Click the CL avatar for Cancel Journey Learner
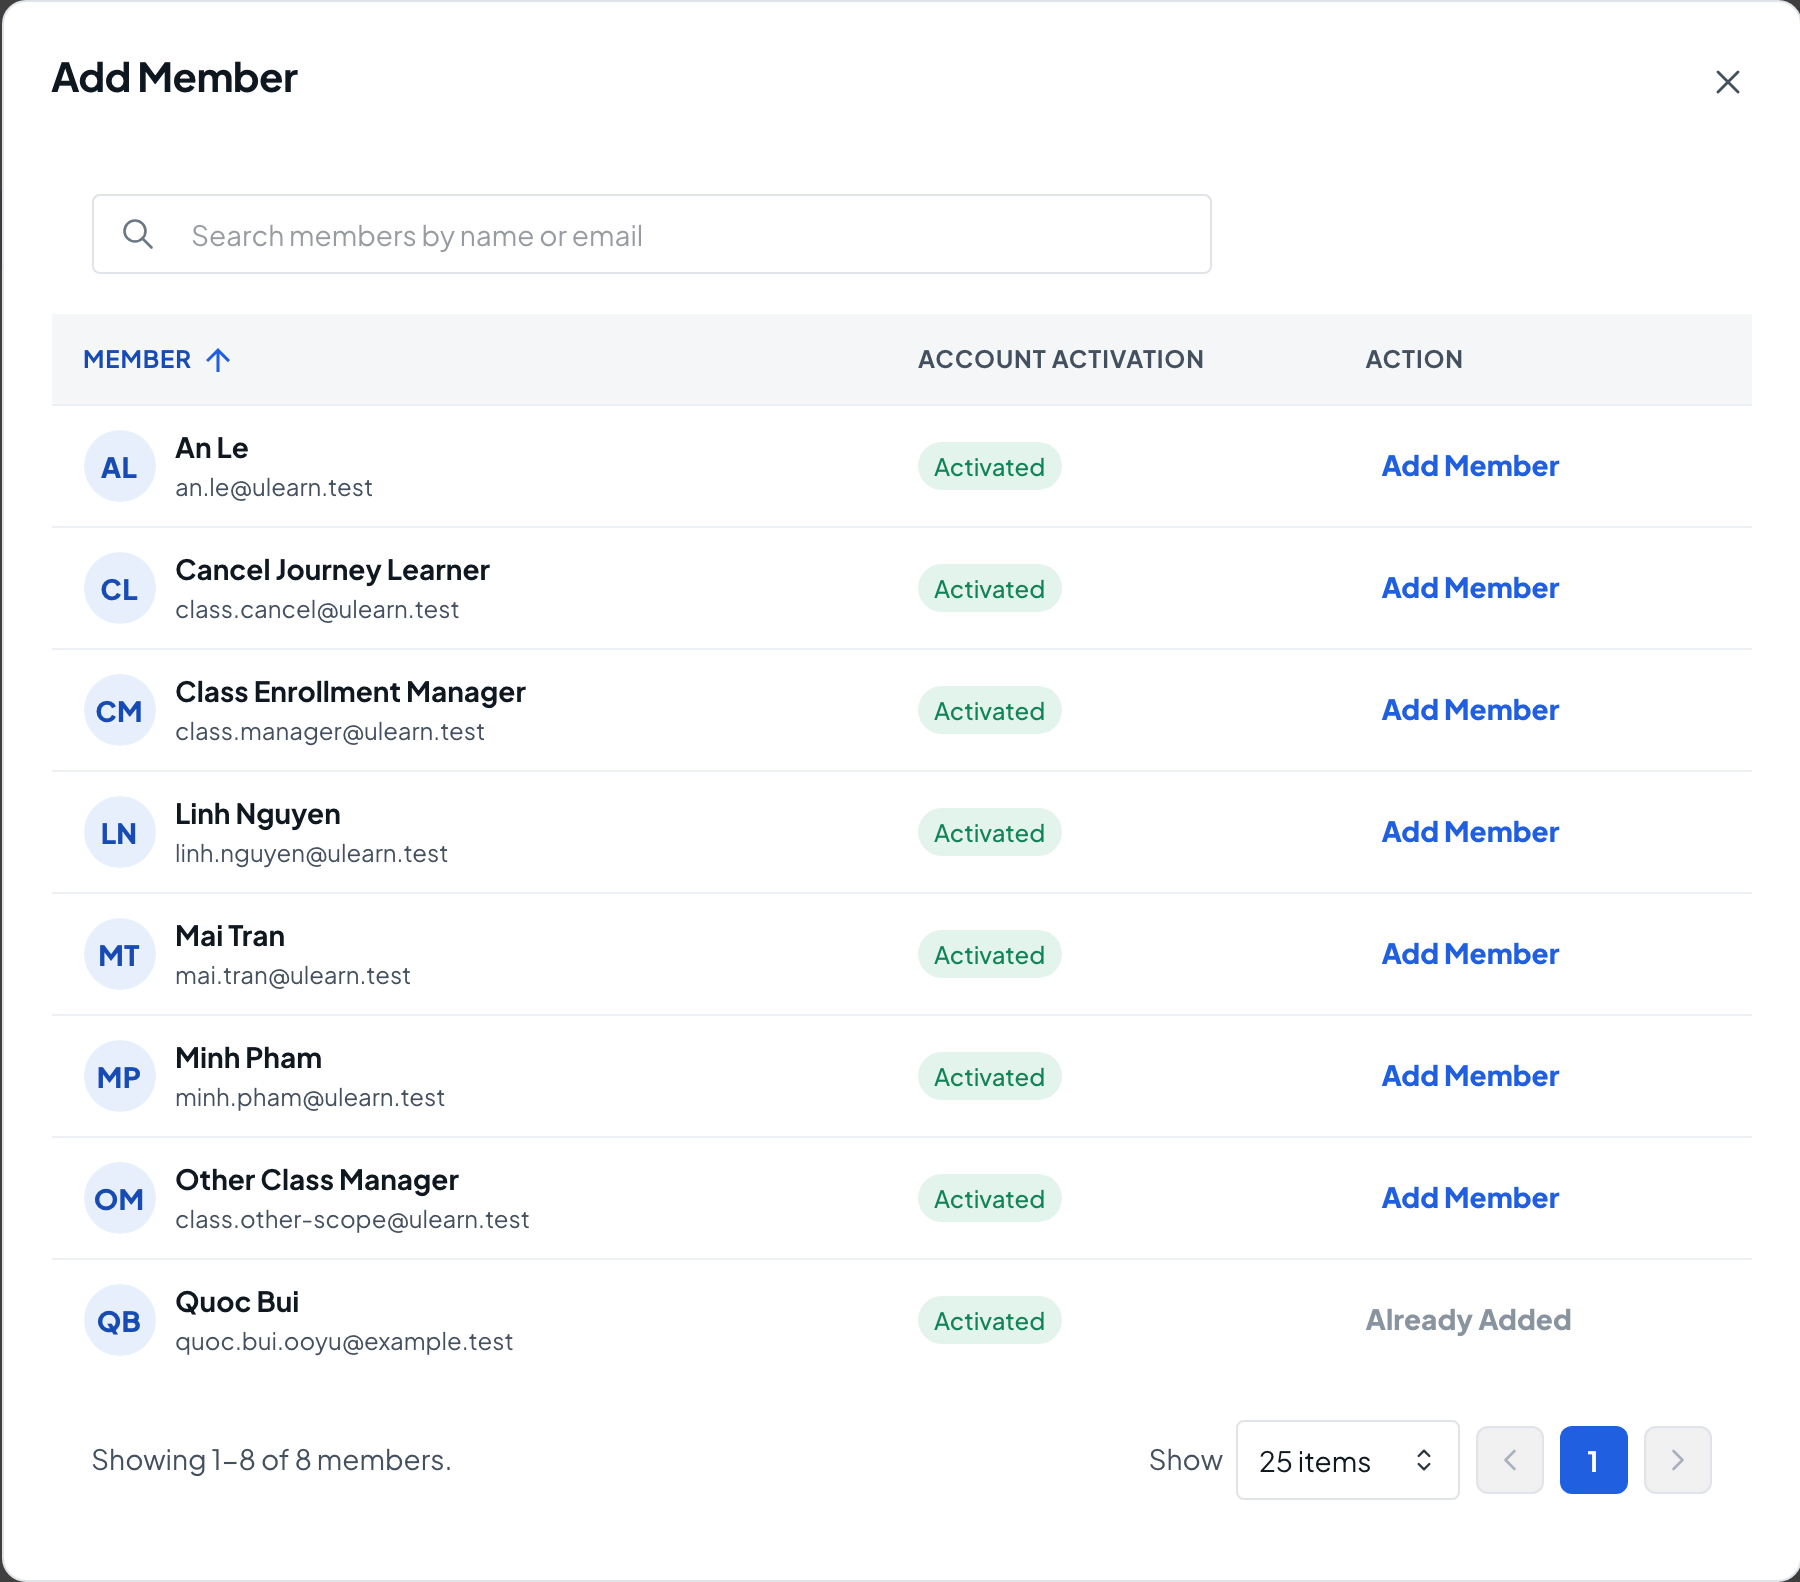The width and height of the screenshot is (1800, 1582). point(119,588)
